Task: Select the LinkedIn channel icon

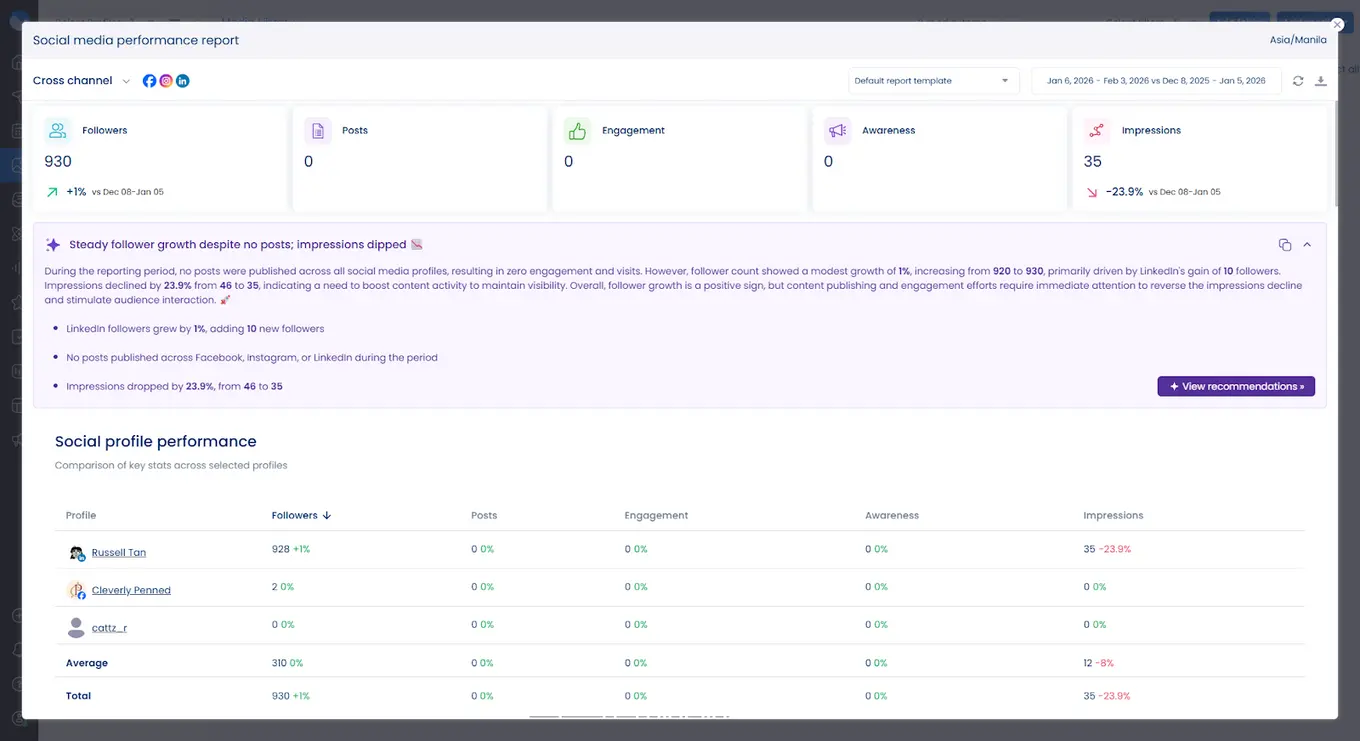Action: [182, 80]
